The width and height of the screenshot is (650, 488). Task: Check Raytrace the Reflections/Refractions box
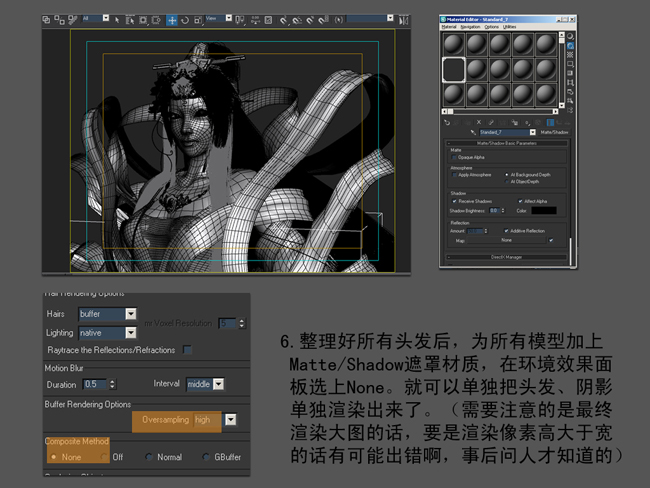(187, 350)
